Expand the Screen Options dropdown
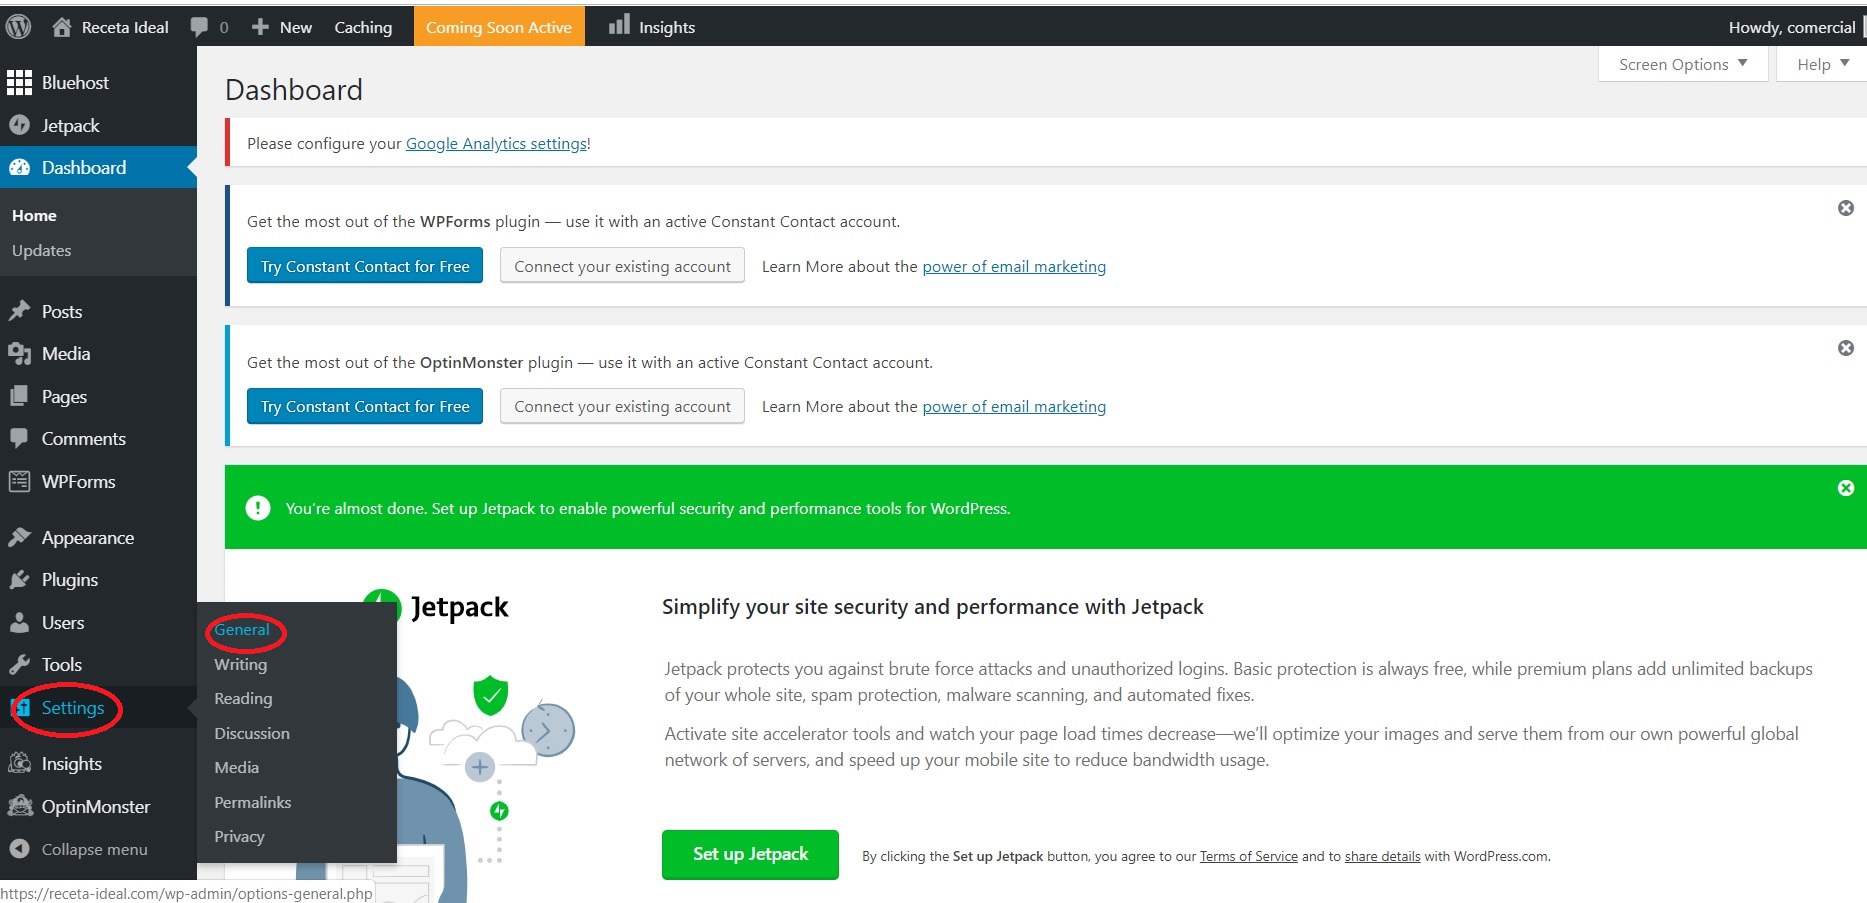This screenshot has height=903, width=1867. [x=1683, y=64]
